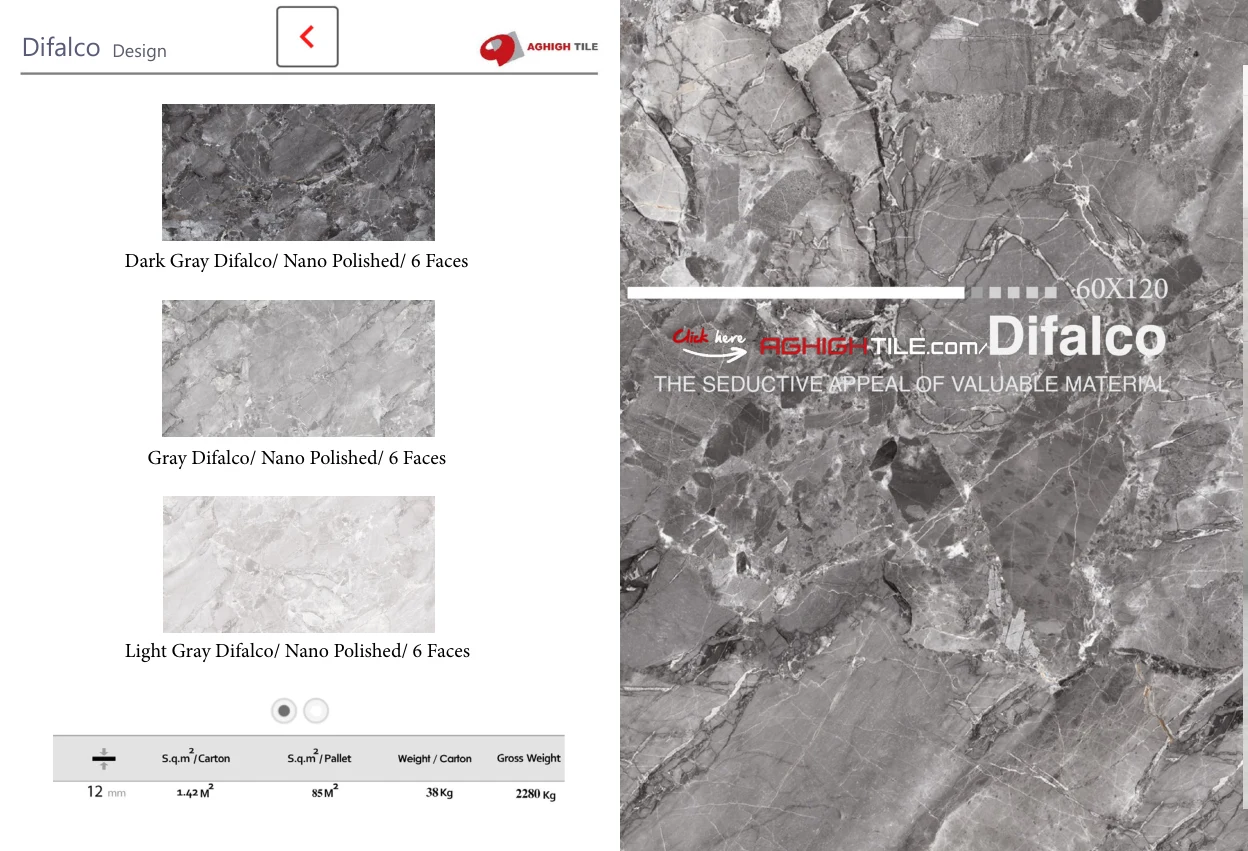Click the 'S.q.m²/Pallet' column header
This screenshot has height=851, width=1248.
click(x=320, y=757)
